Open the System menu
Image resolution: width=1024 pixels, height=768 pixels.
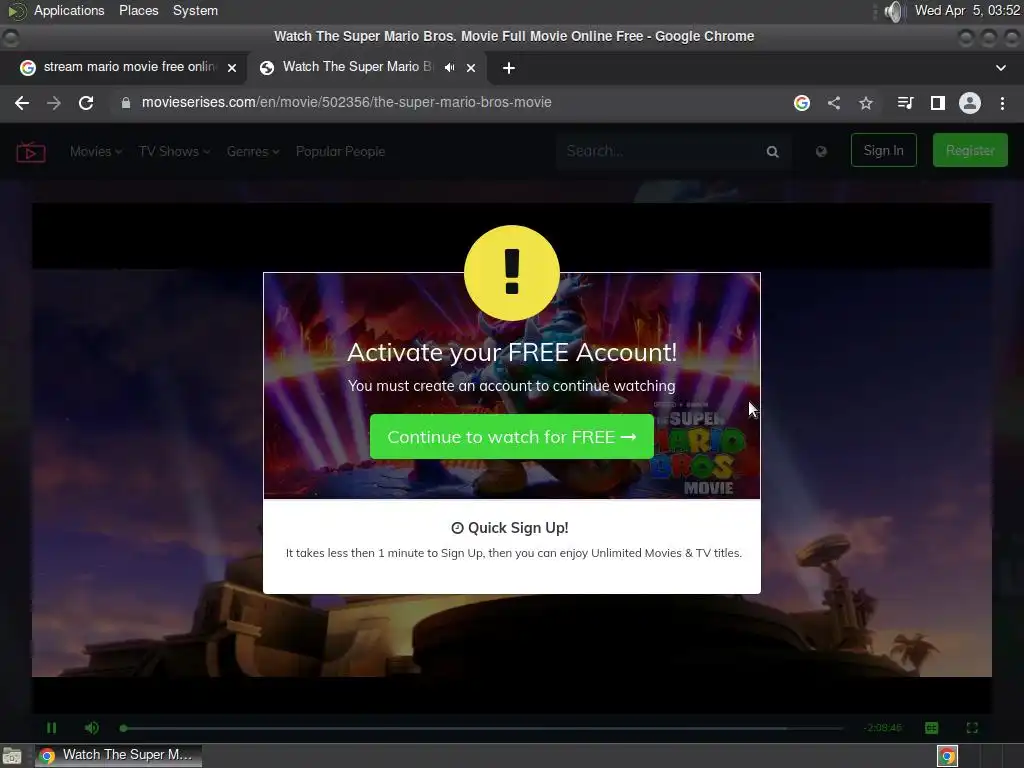195,10
